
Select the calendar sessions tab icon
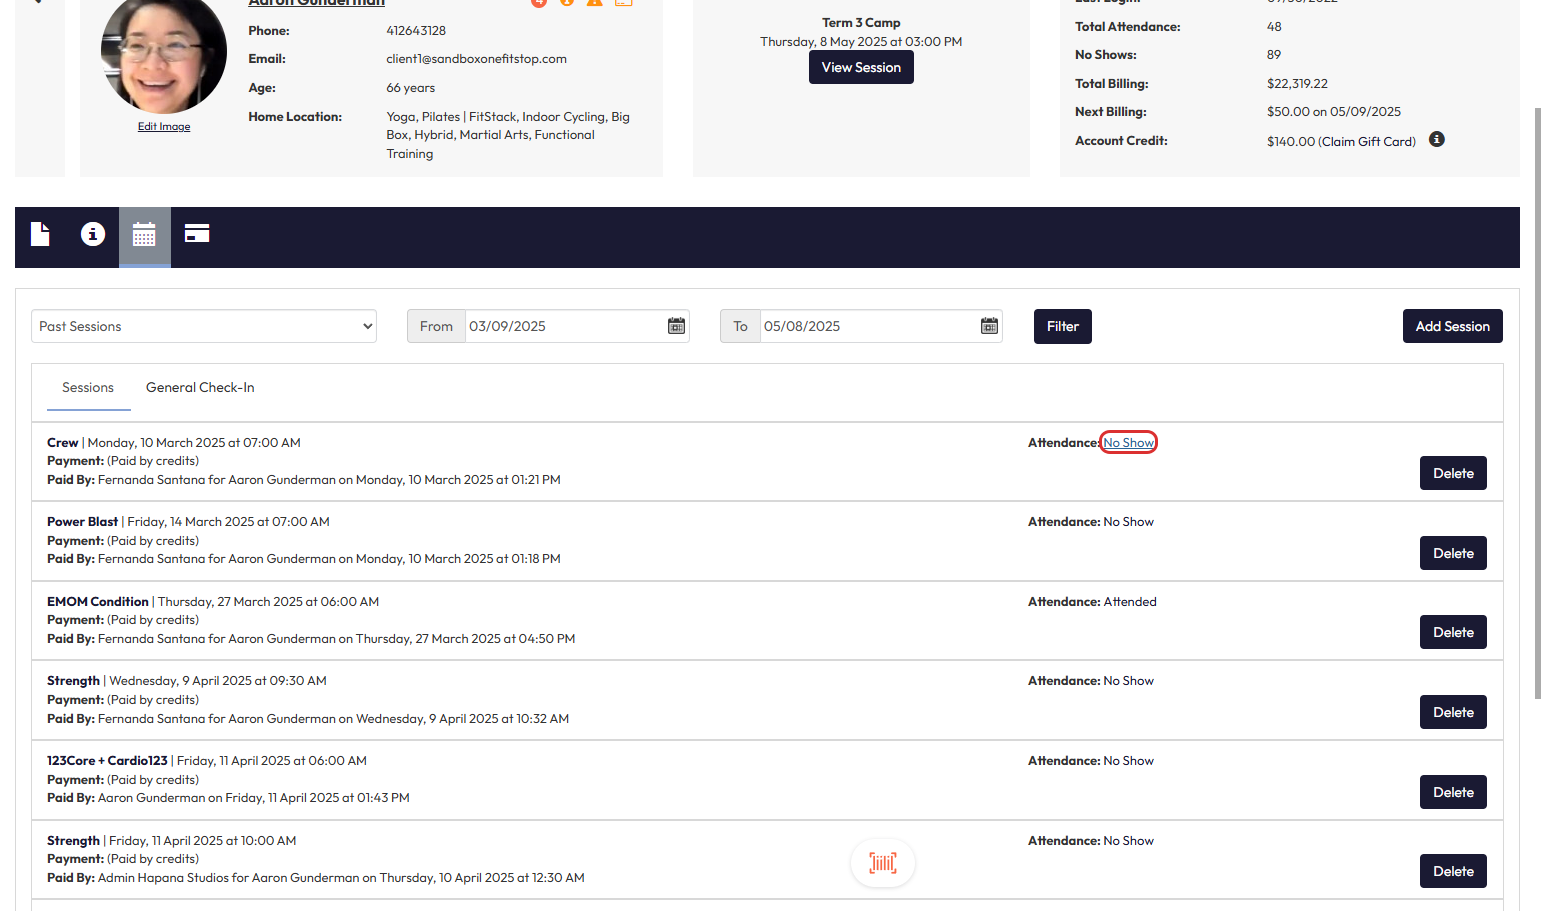coord(144,236)
